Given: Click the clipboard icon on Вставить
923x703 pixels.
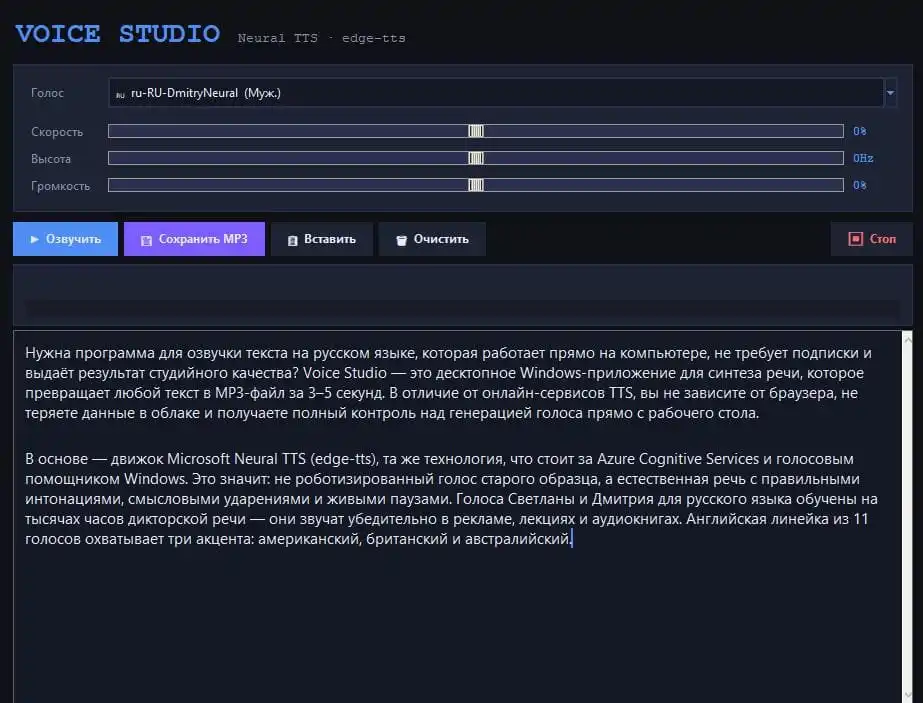Looking at the screenshot, I should pyautogui.click(x=292, y=240).
